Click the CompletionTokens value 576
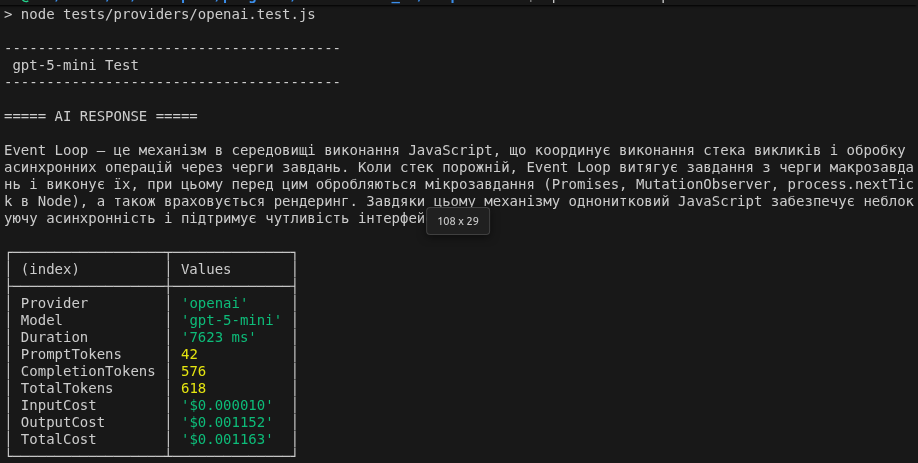This screenshot has height=463, width=918. click(193, 371)
